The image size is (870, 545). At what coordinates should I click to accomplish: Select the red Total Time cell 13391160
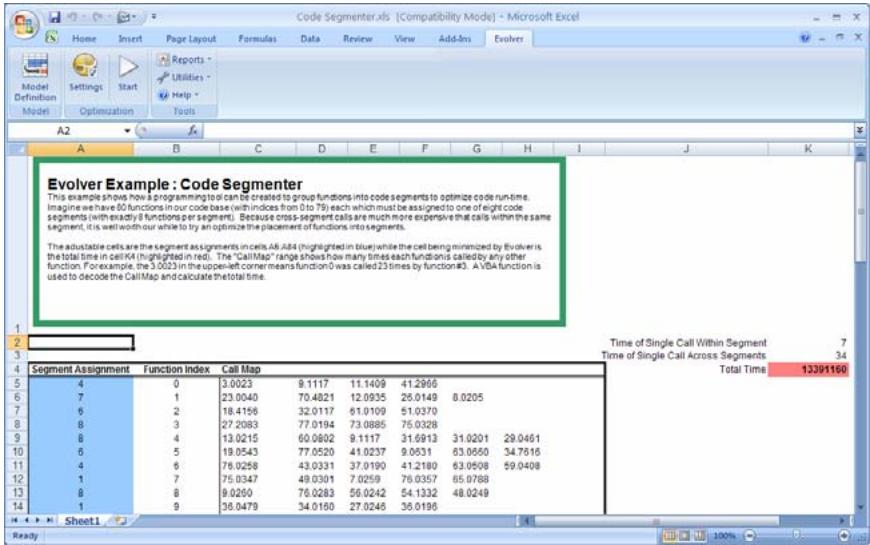coord(808,370)
